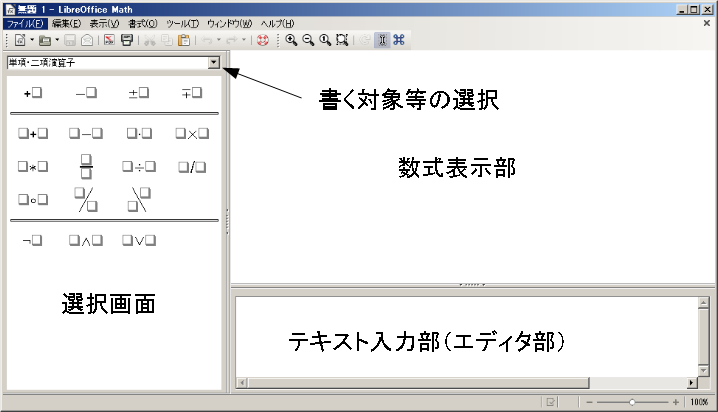Insert the wide backslash element
718x412 pixels.
139,200
